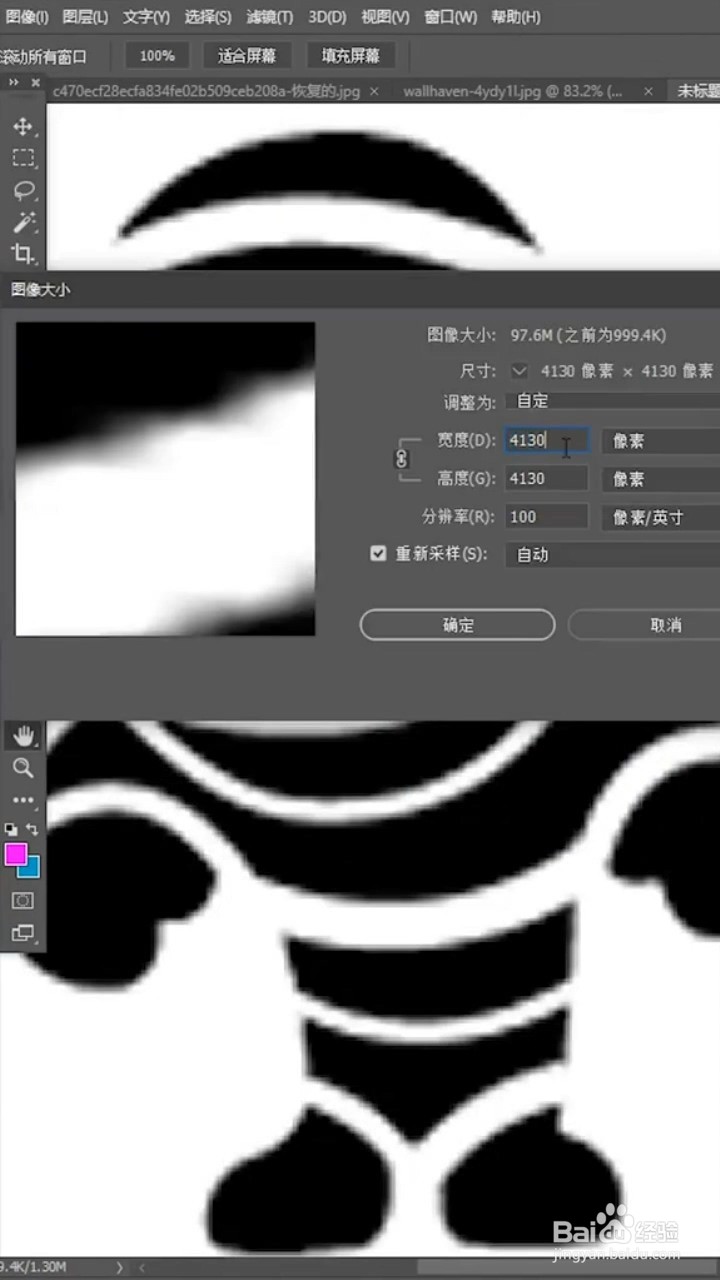Select the Lasso tool
The height and width of the screenshot is (1280, 720).
click(x=23, y=190)
